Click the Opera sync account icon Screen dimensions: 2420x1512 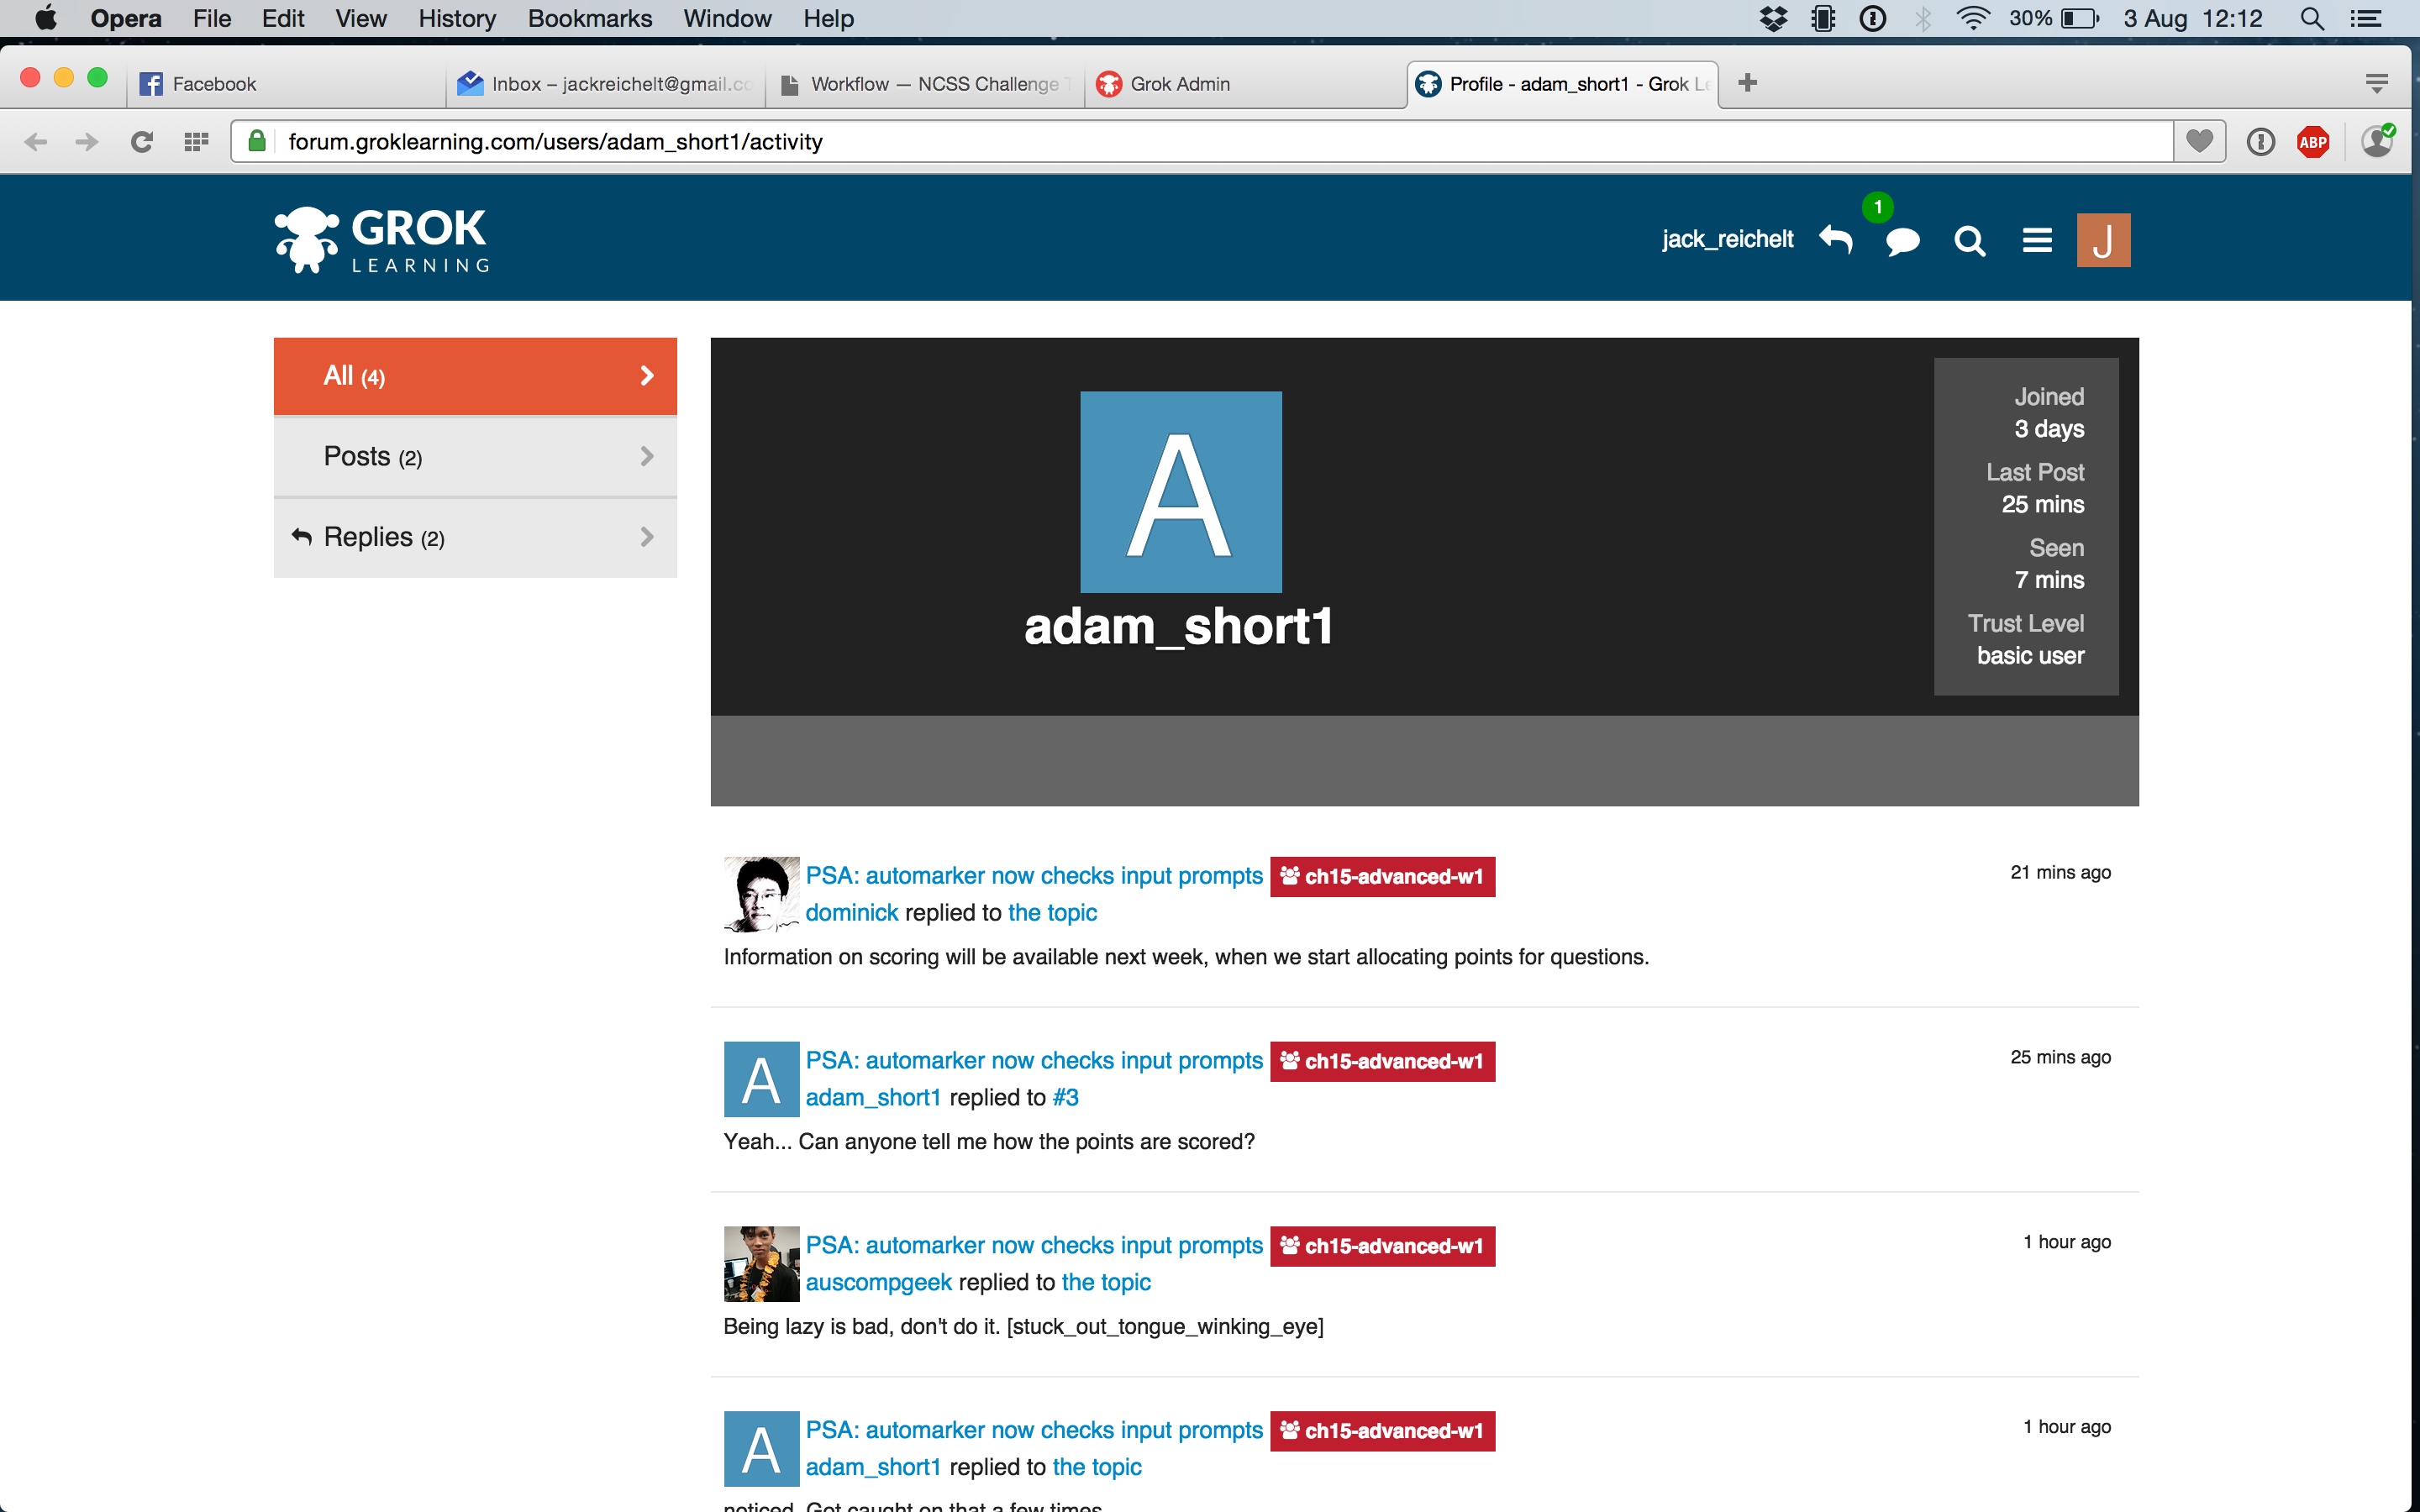pyautogui.click(x=2377, y=141)
